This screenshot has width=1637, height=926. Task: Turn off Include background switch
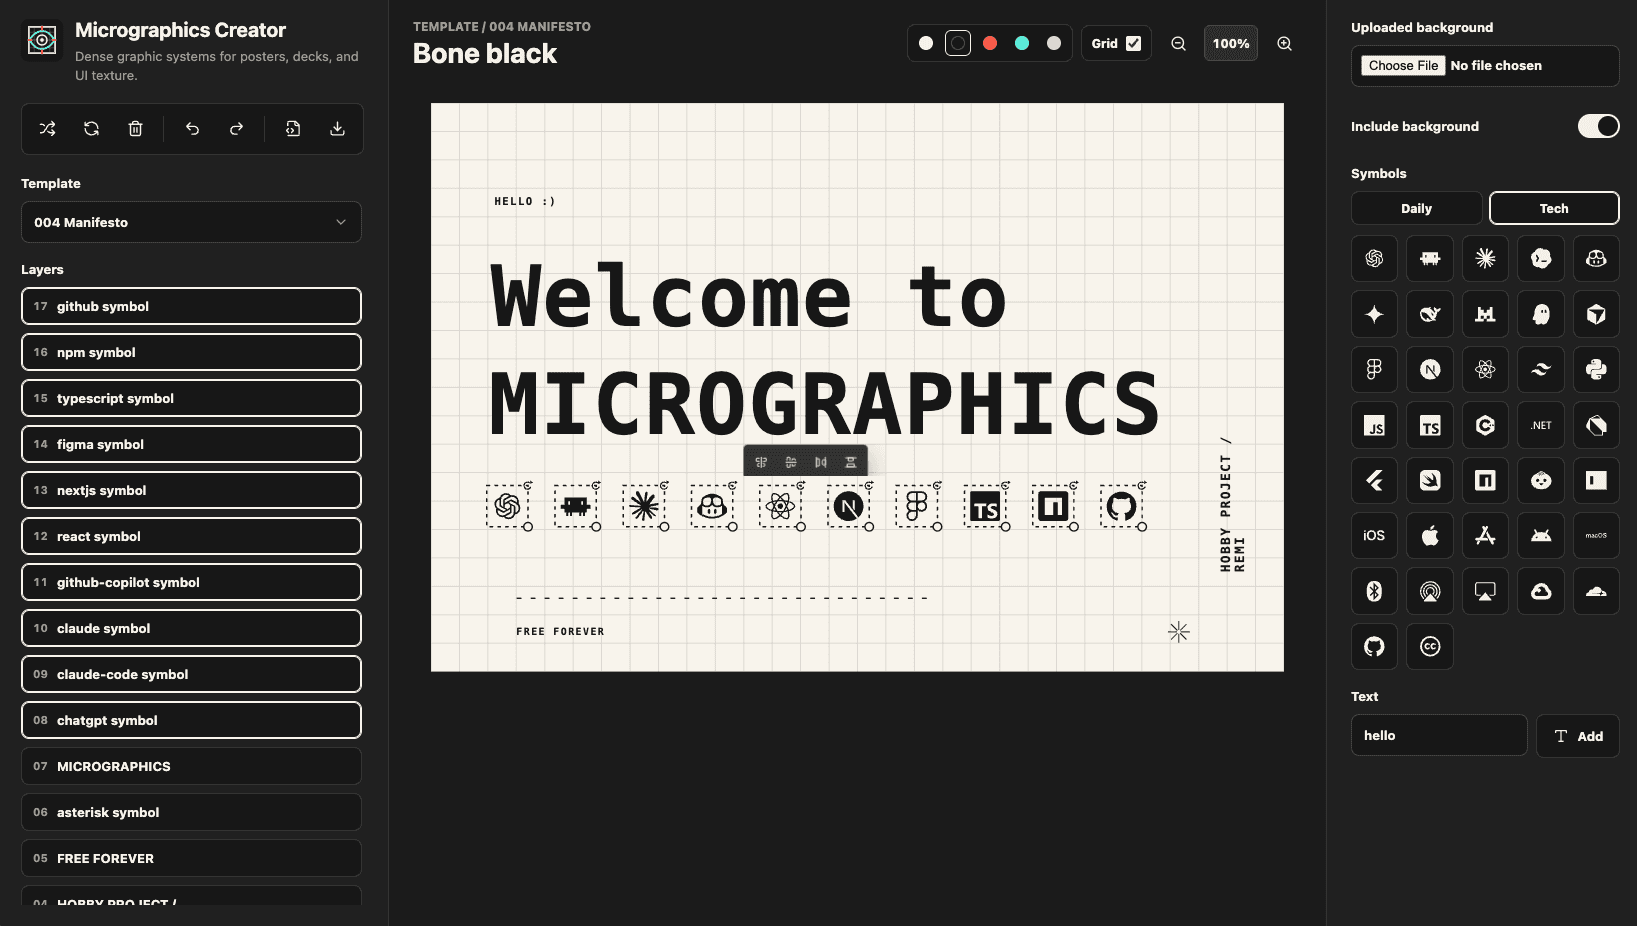click(x=1598, y=126)
